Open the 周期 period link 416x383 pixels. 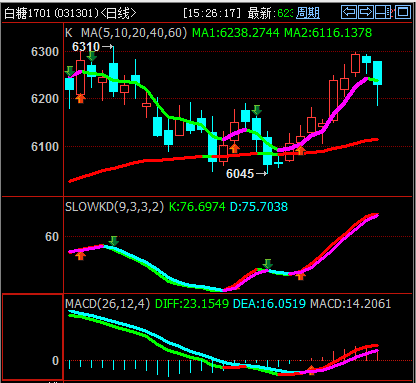(308, 13)
